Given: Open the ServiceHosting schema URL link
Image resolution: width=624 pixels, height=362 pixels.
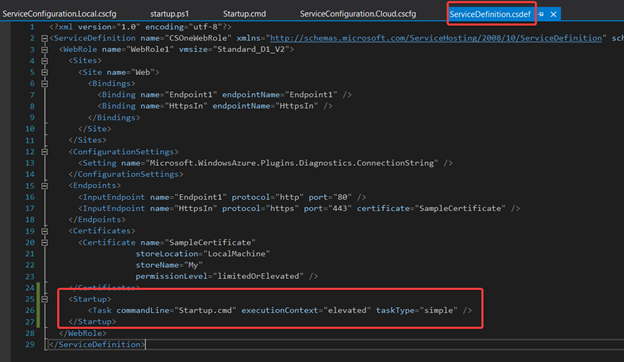Looking at the screenshot, I should (x=436, y=38).
